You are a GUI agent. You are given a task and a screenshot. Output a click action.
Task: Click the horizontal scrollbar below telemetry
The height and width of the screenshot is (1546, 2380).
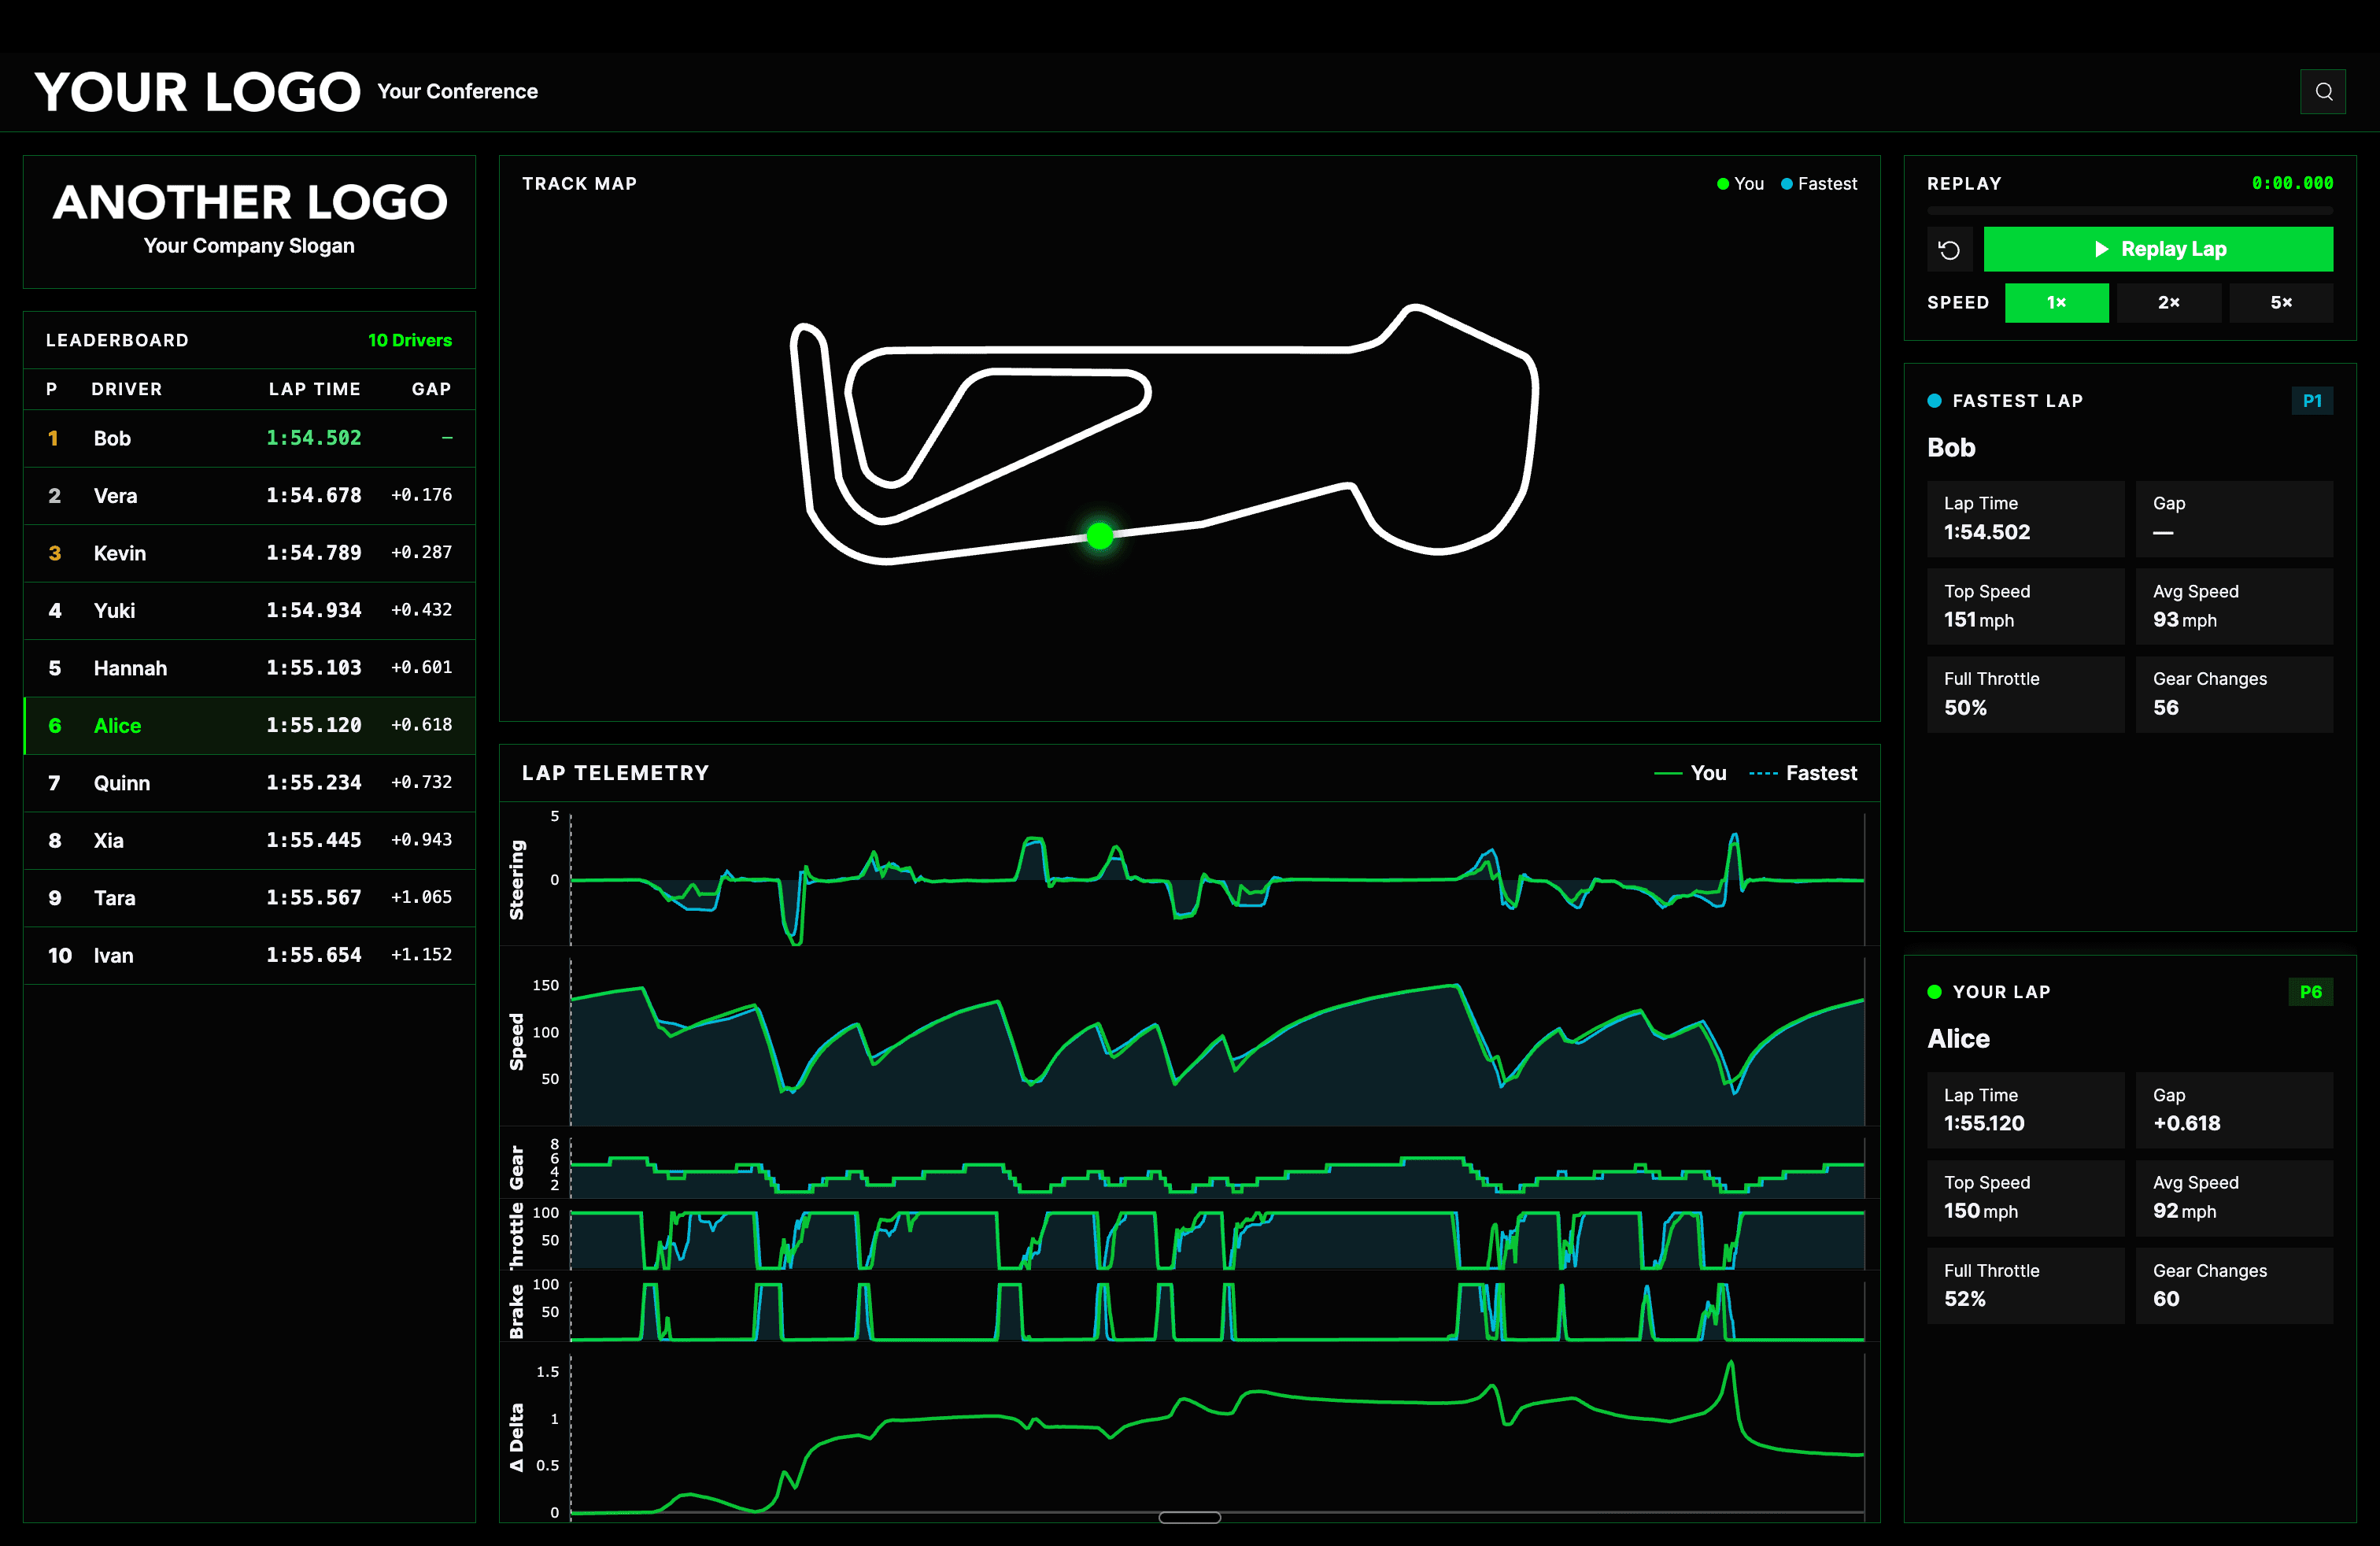pyautogui.click(x=1189, y=1517)
